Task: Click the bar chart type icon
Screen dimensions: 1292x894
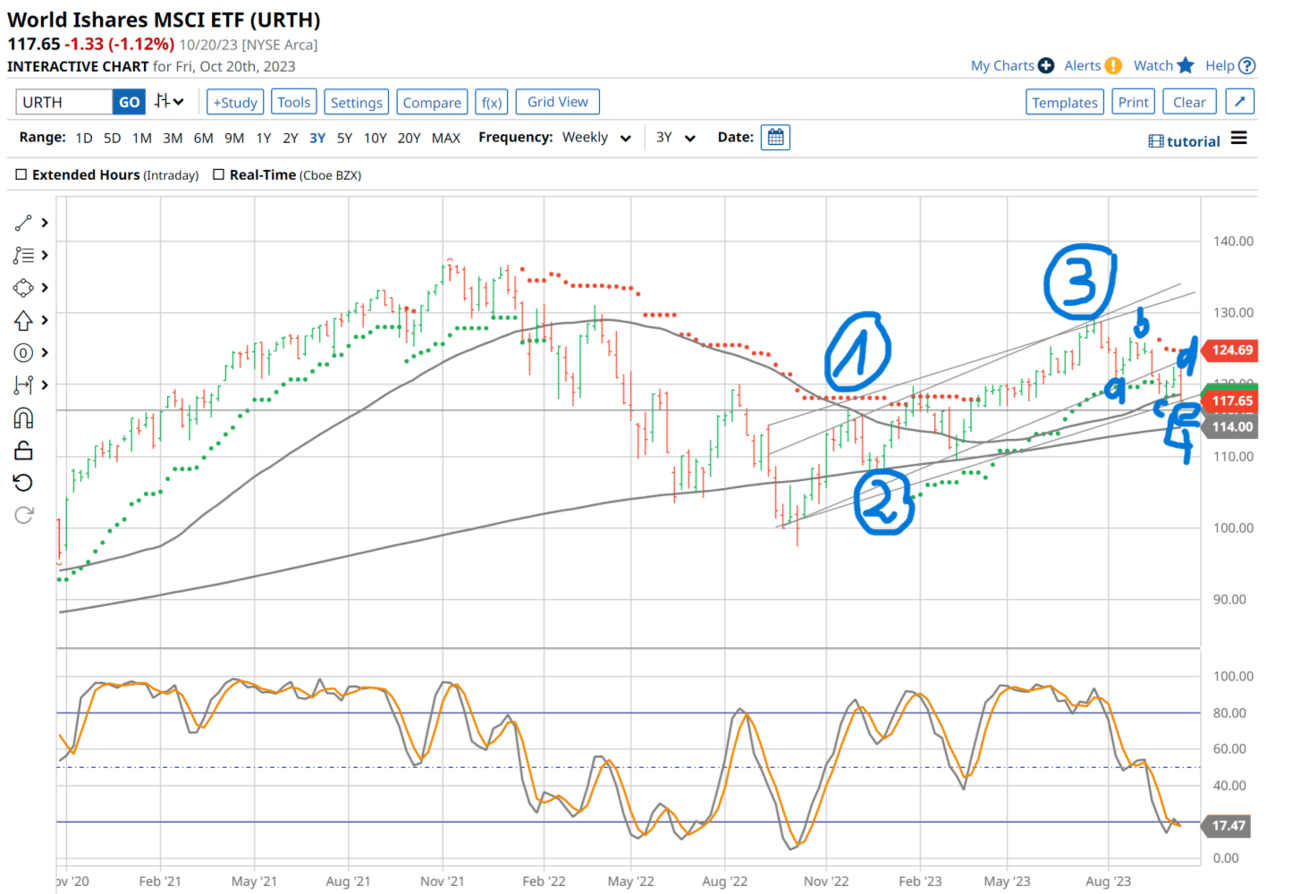Action: 162,101
